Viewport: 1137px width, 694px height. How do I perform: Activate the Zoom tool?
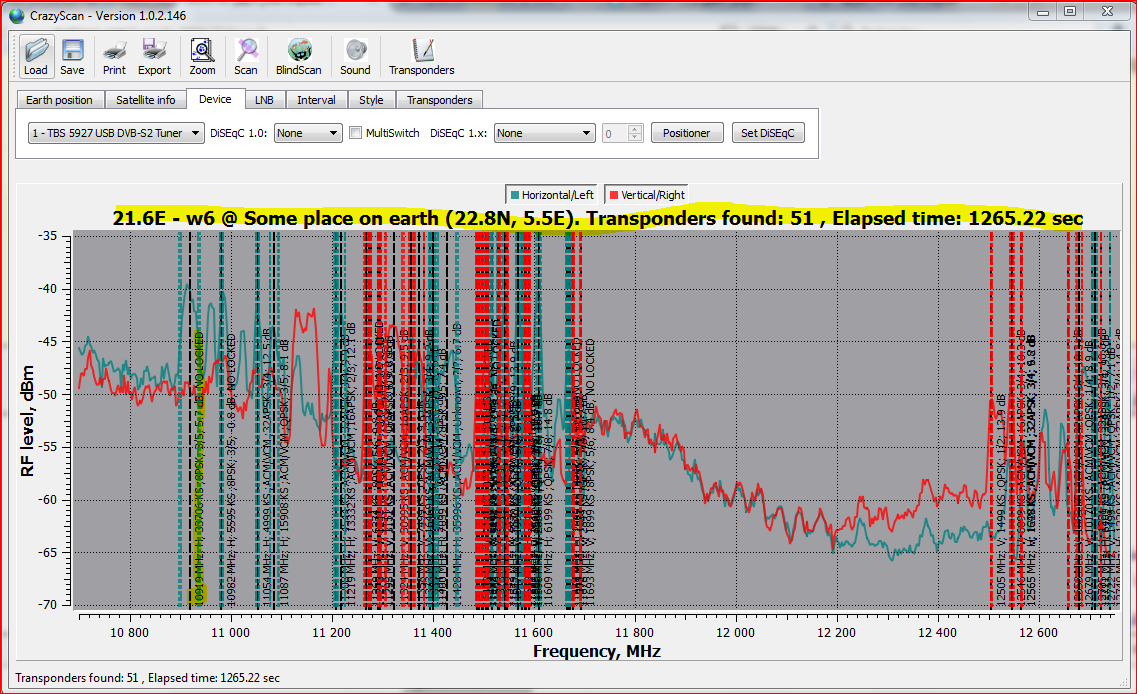[202, 56]
